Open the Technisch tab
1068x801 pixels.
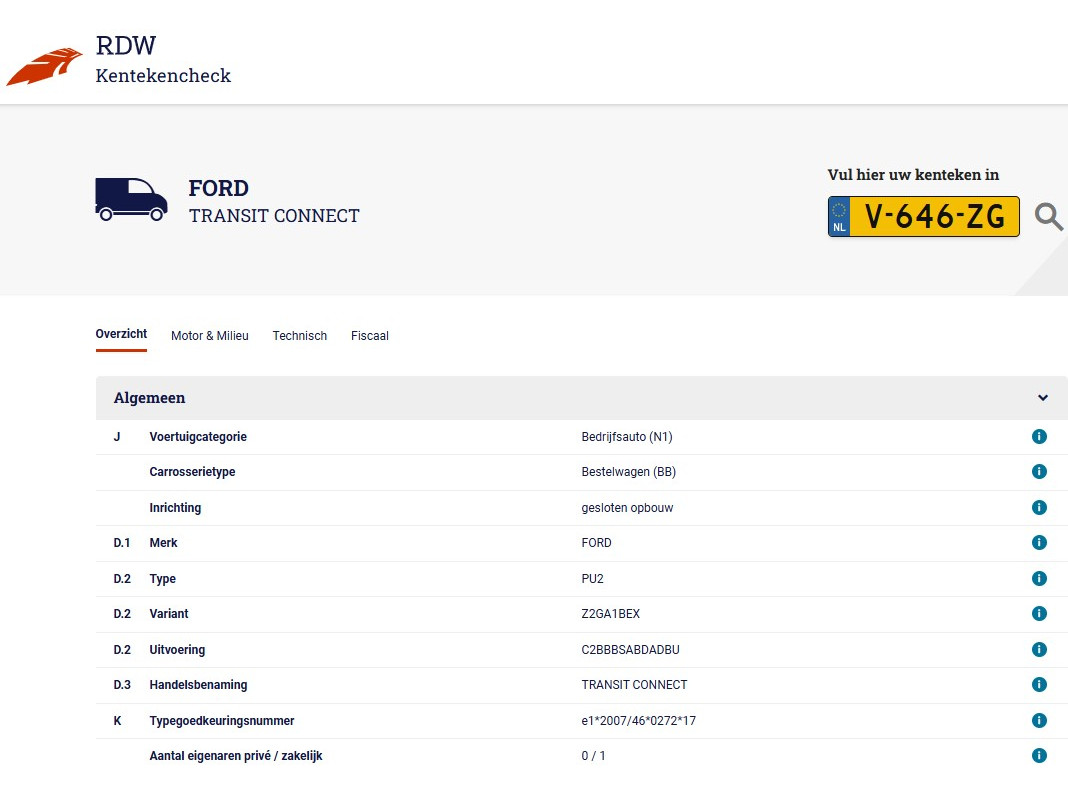coord(300,336)
